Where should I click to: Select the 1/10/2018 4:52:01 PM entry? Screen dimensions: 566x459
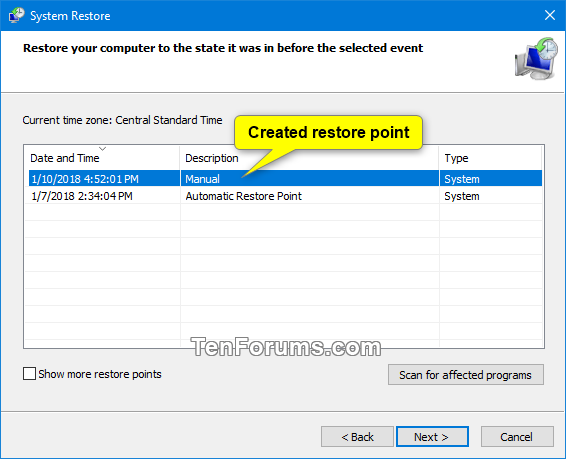coord(85,179)
